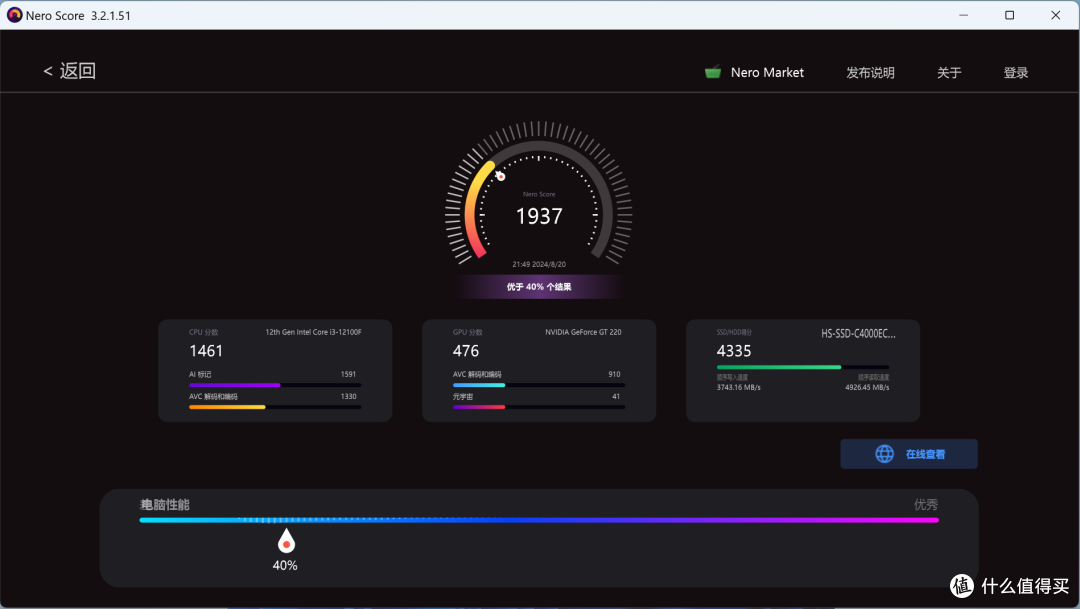Click the 优于 40% 个结果 banner

click(x=539, y=287)
